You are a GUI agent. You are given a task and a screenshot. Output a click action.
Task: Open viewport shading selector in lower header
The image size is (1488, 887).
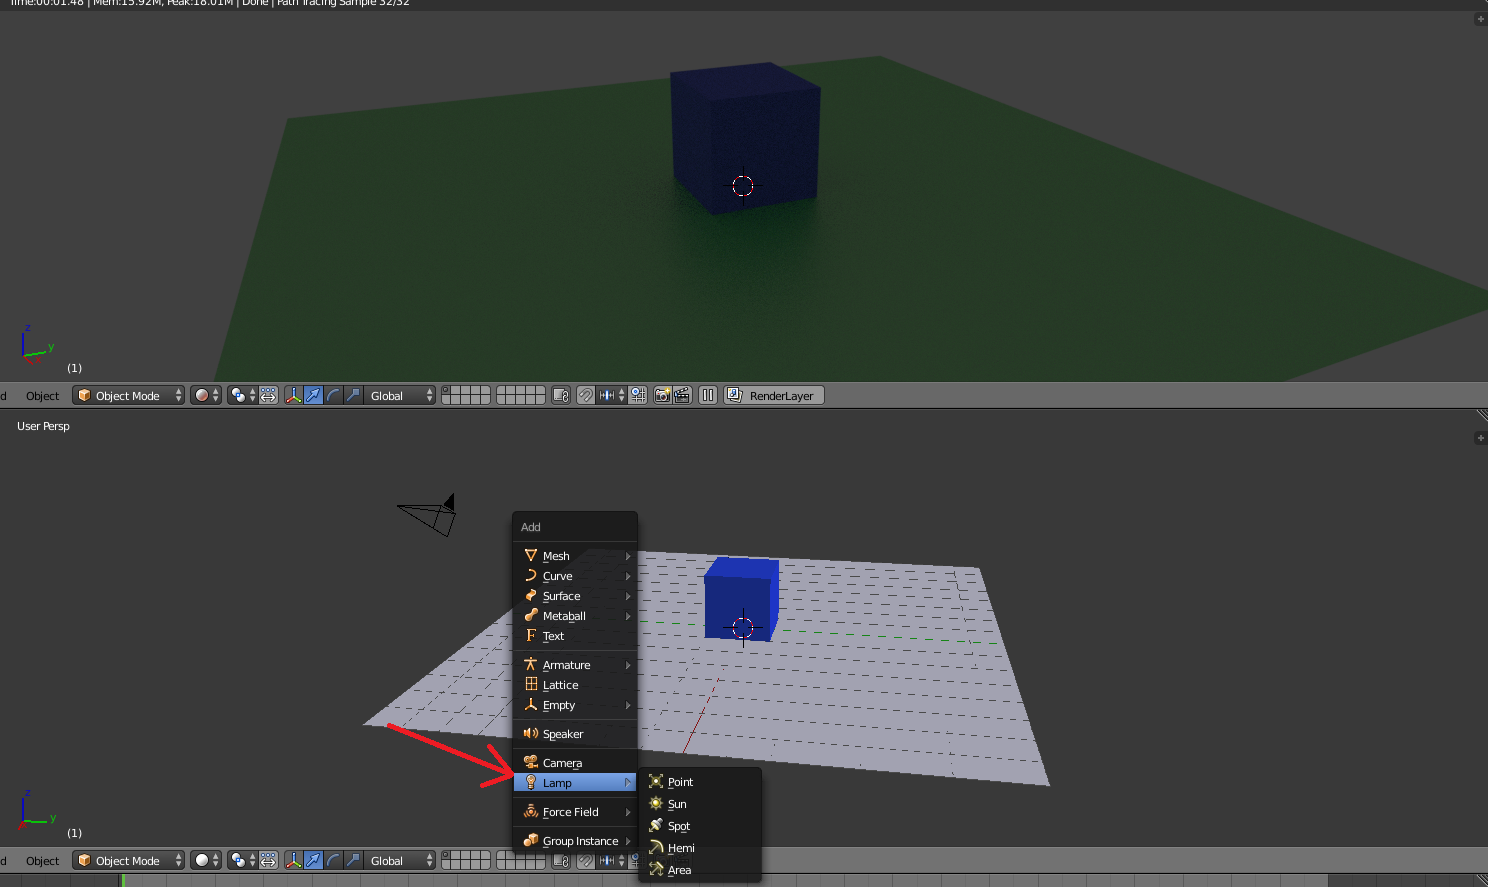coord(206,860)
